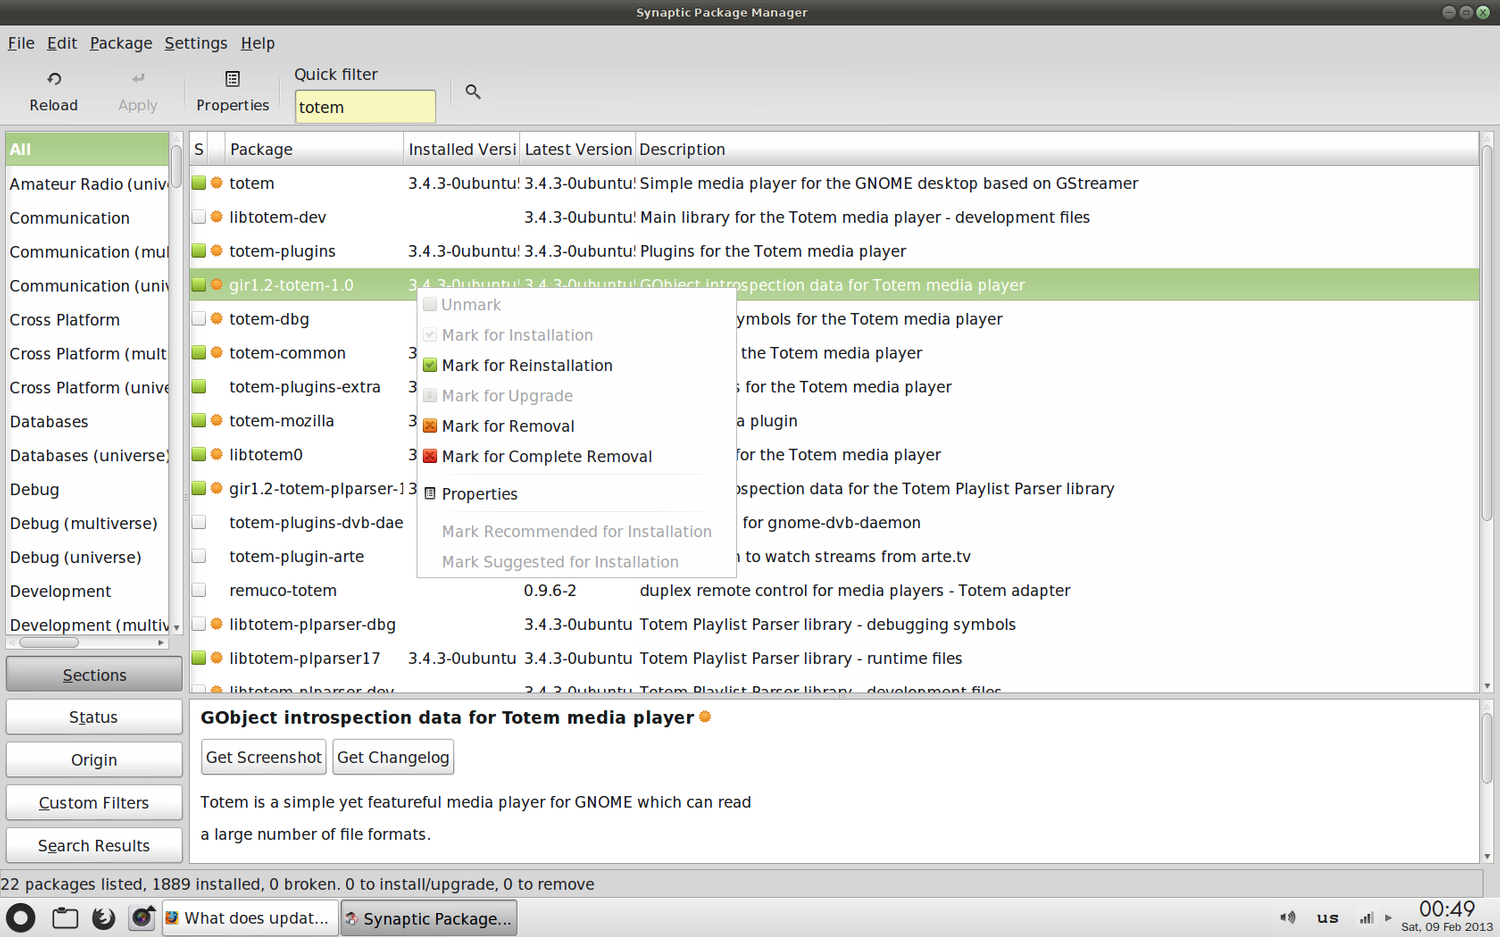Open the Properties toolbar icon
Screen dimensions: 1500x937
coord(232,79)
